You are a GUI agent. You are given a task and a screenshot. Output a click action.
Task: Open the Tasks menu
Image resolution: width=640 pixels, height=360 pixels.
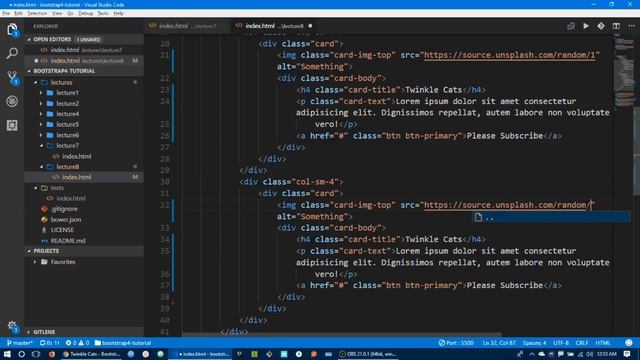click(103, 13)
